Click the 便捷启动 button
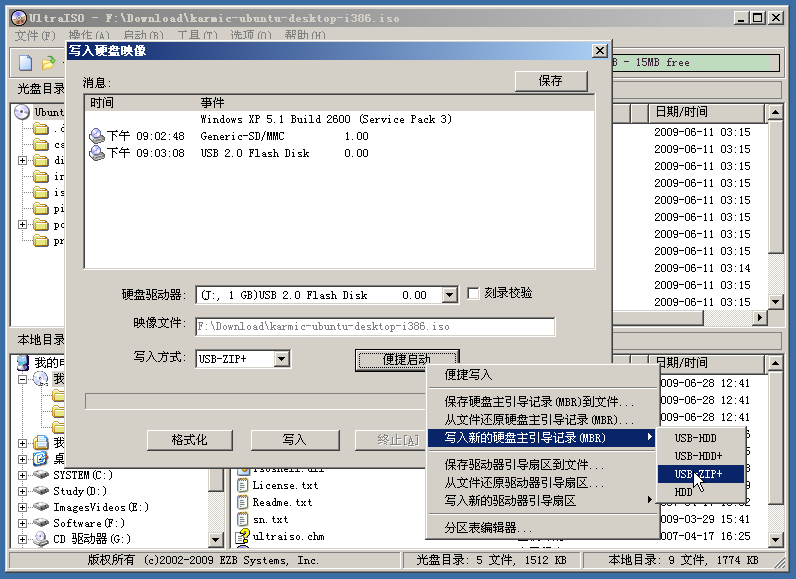This screenshot has width=796, height=579. click(407, 359)
